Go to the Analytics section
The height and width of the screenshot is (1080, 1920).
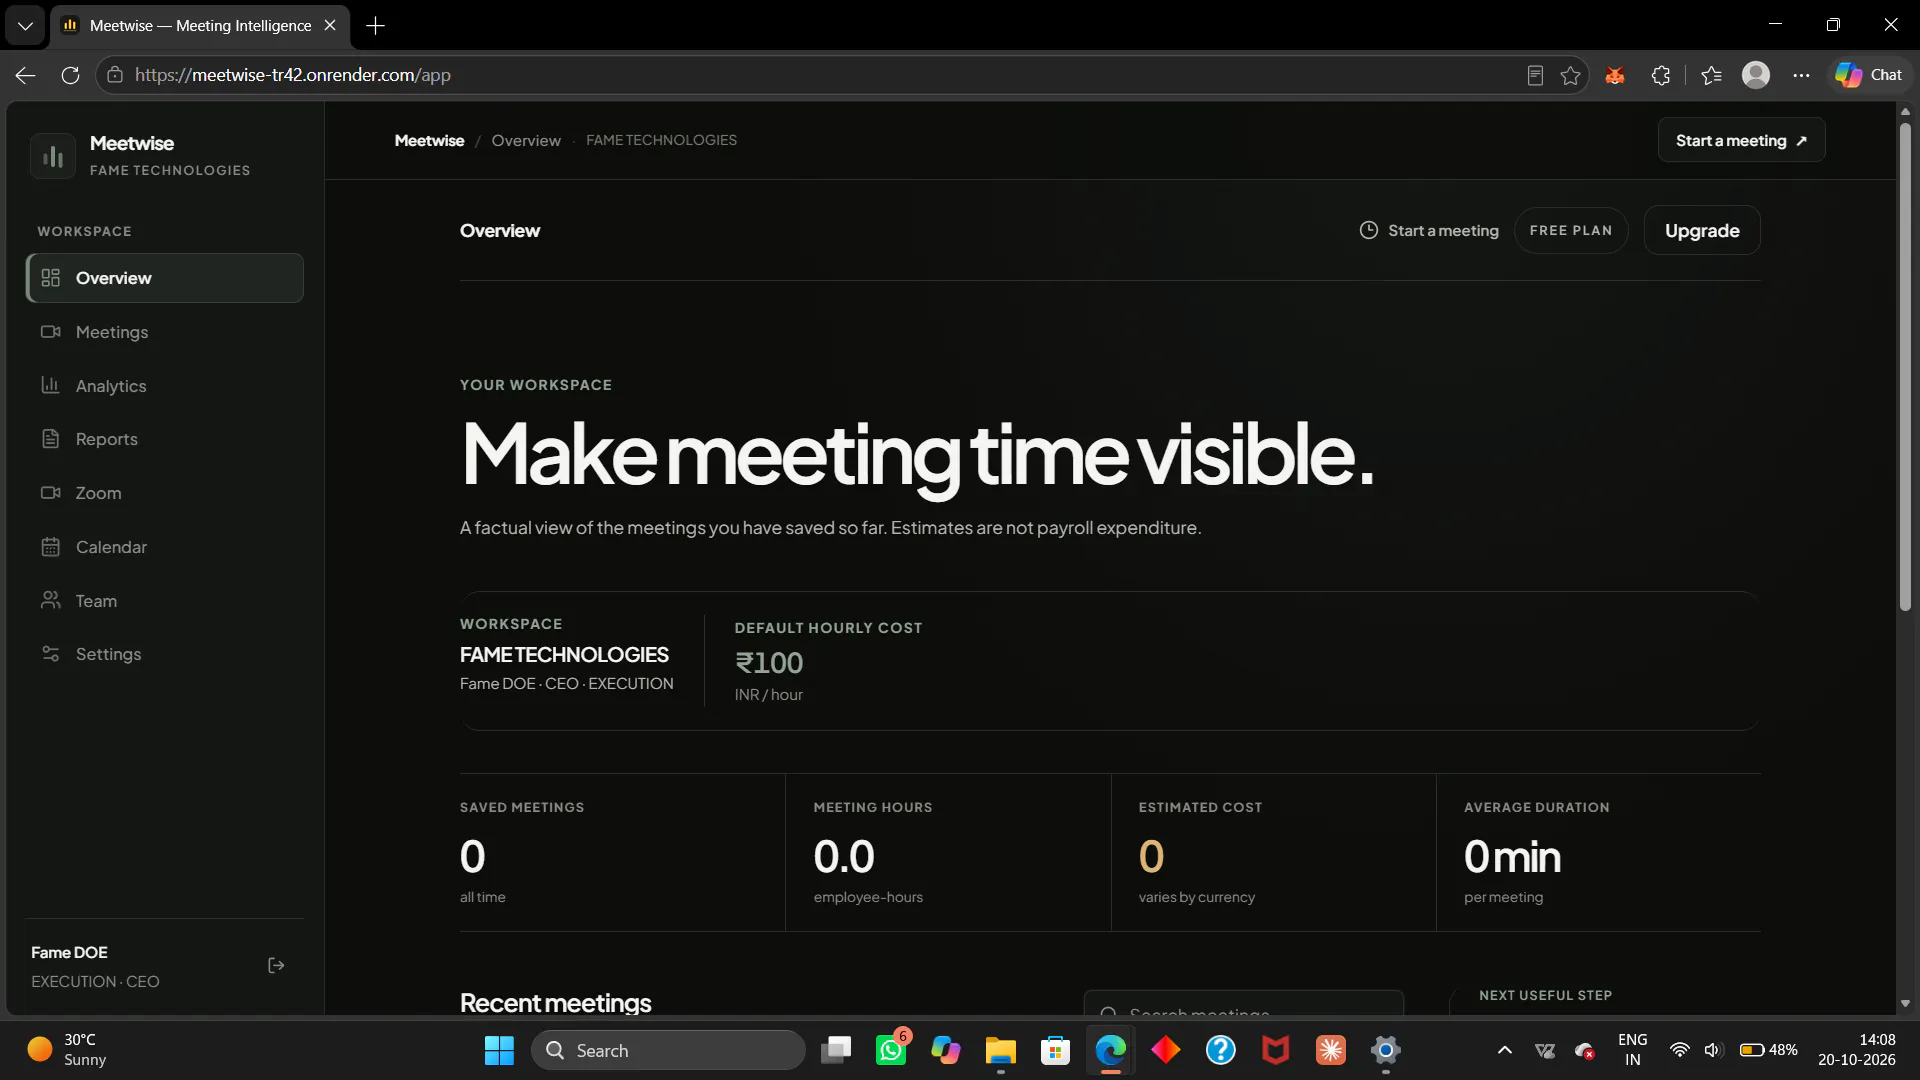click(165, 386)
